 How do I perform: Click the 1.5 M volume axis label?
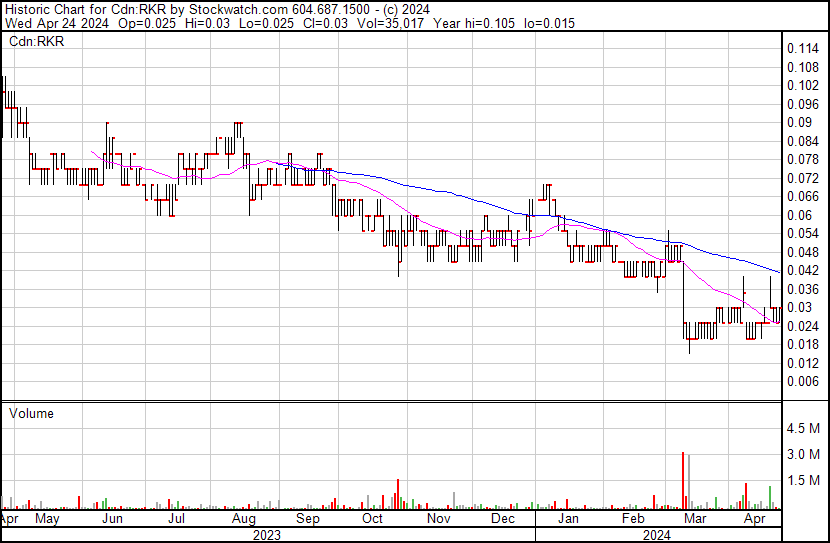tap(802, 481)
